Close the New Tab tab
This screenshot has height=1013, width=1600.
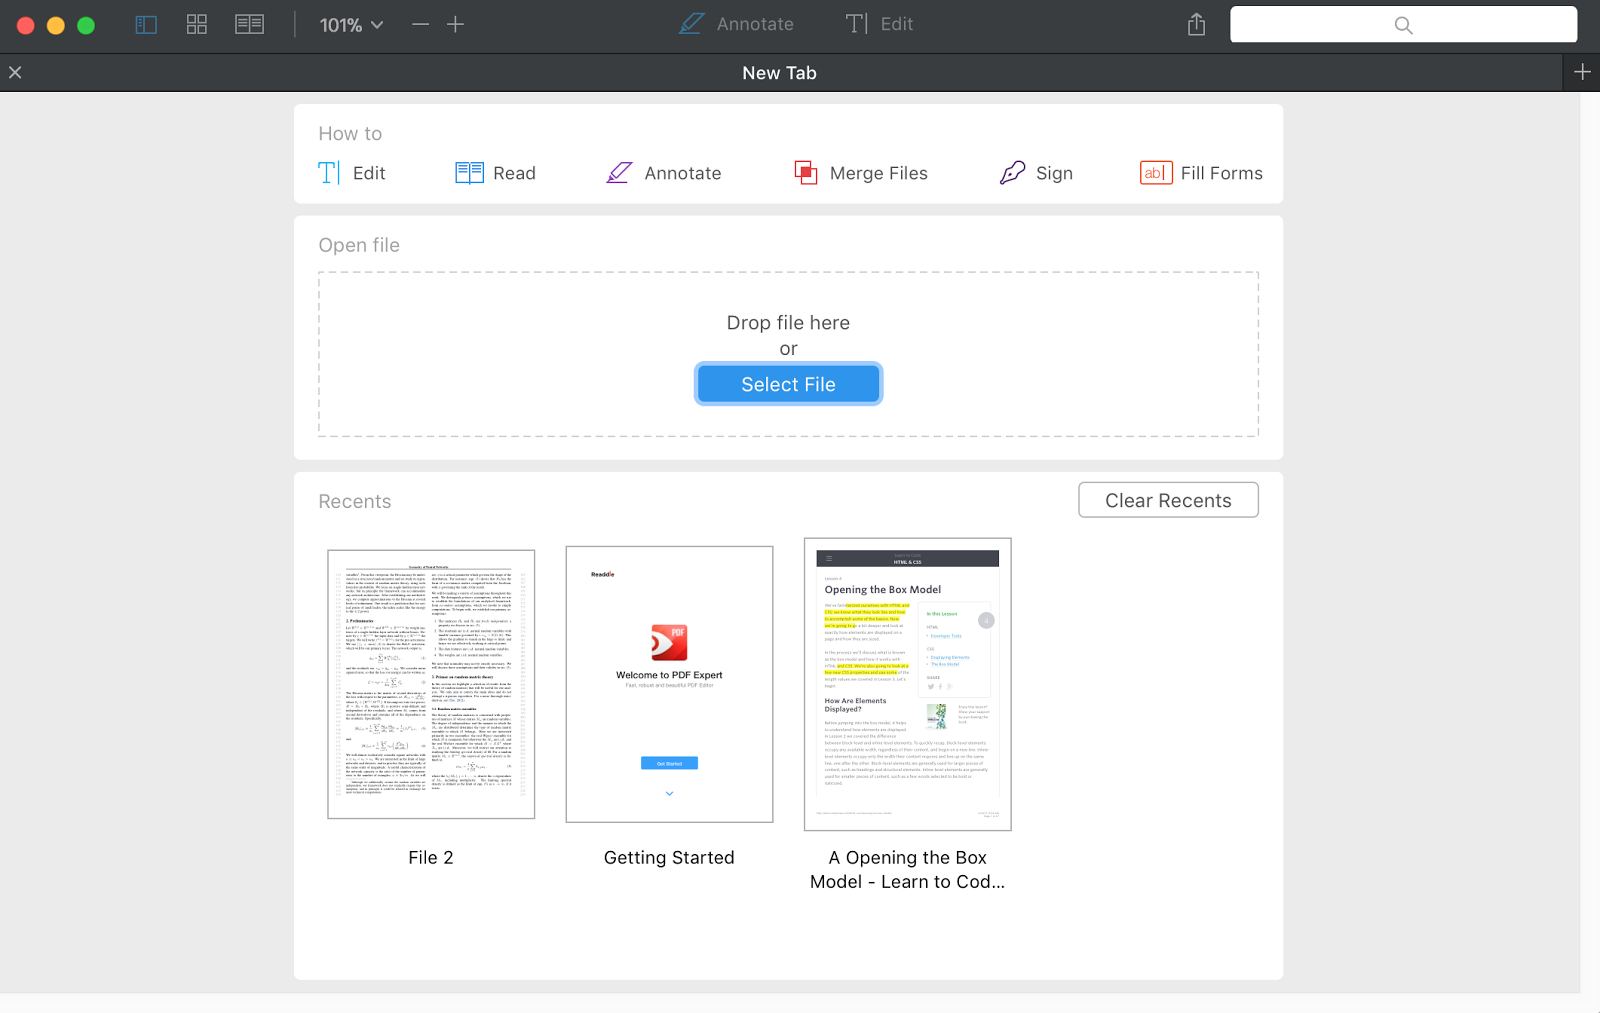15,72
